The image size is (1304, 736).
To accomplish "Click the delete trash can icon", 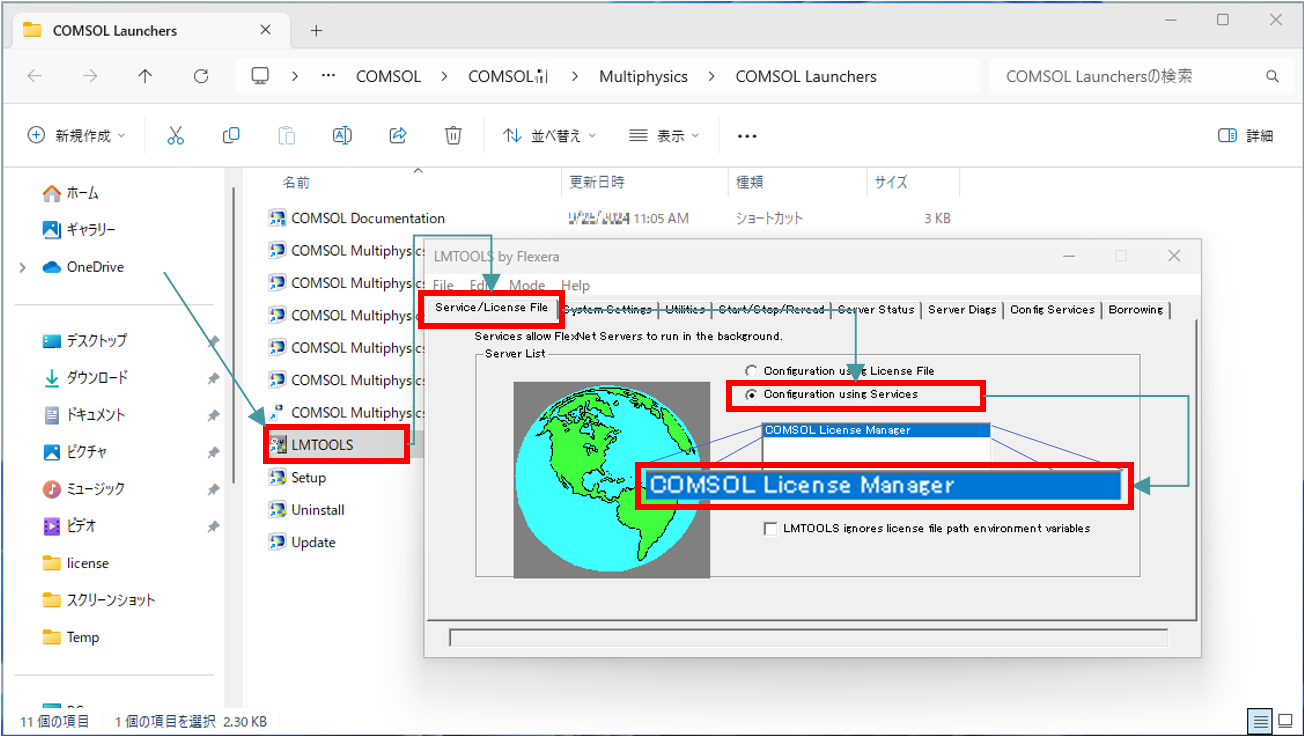I will 453,136.
